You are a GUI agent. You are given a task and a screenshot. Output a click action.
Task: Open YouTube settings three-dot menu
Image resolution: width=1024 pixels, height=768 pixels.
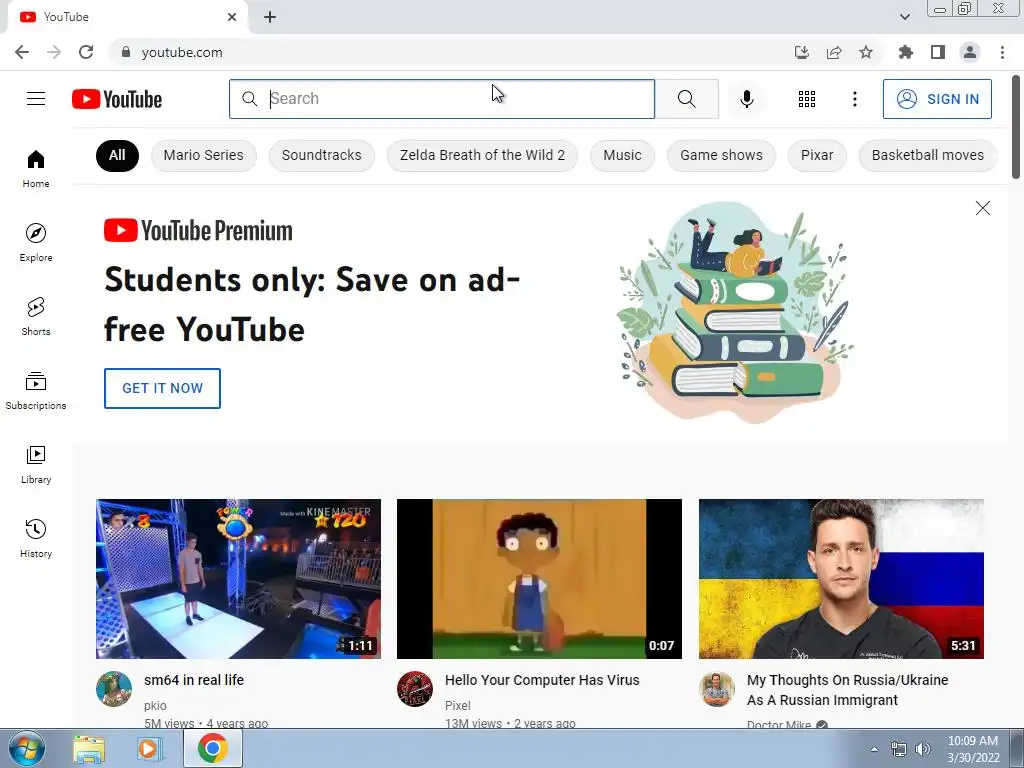pos(854,99)
